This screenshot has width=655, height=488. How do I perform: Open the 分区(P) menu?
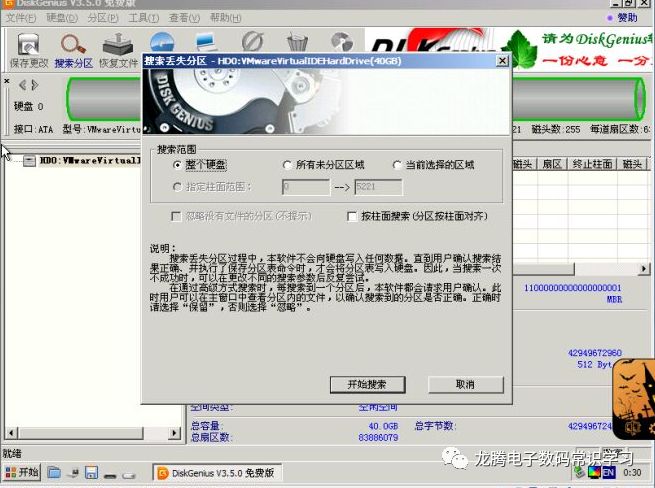[x=103, y=18]
